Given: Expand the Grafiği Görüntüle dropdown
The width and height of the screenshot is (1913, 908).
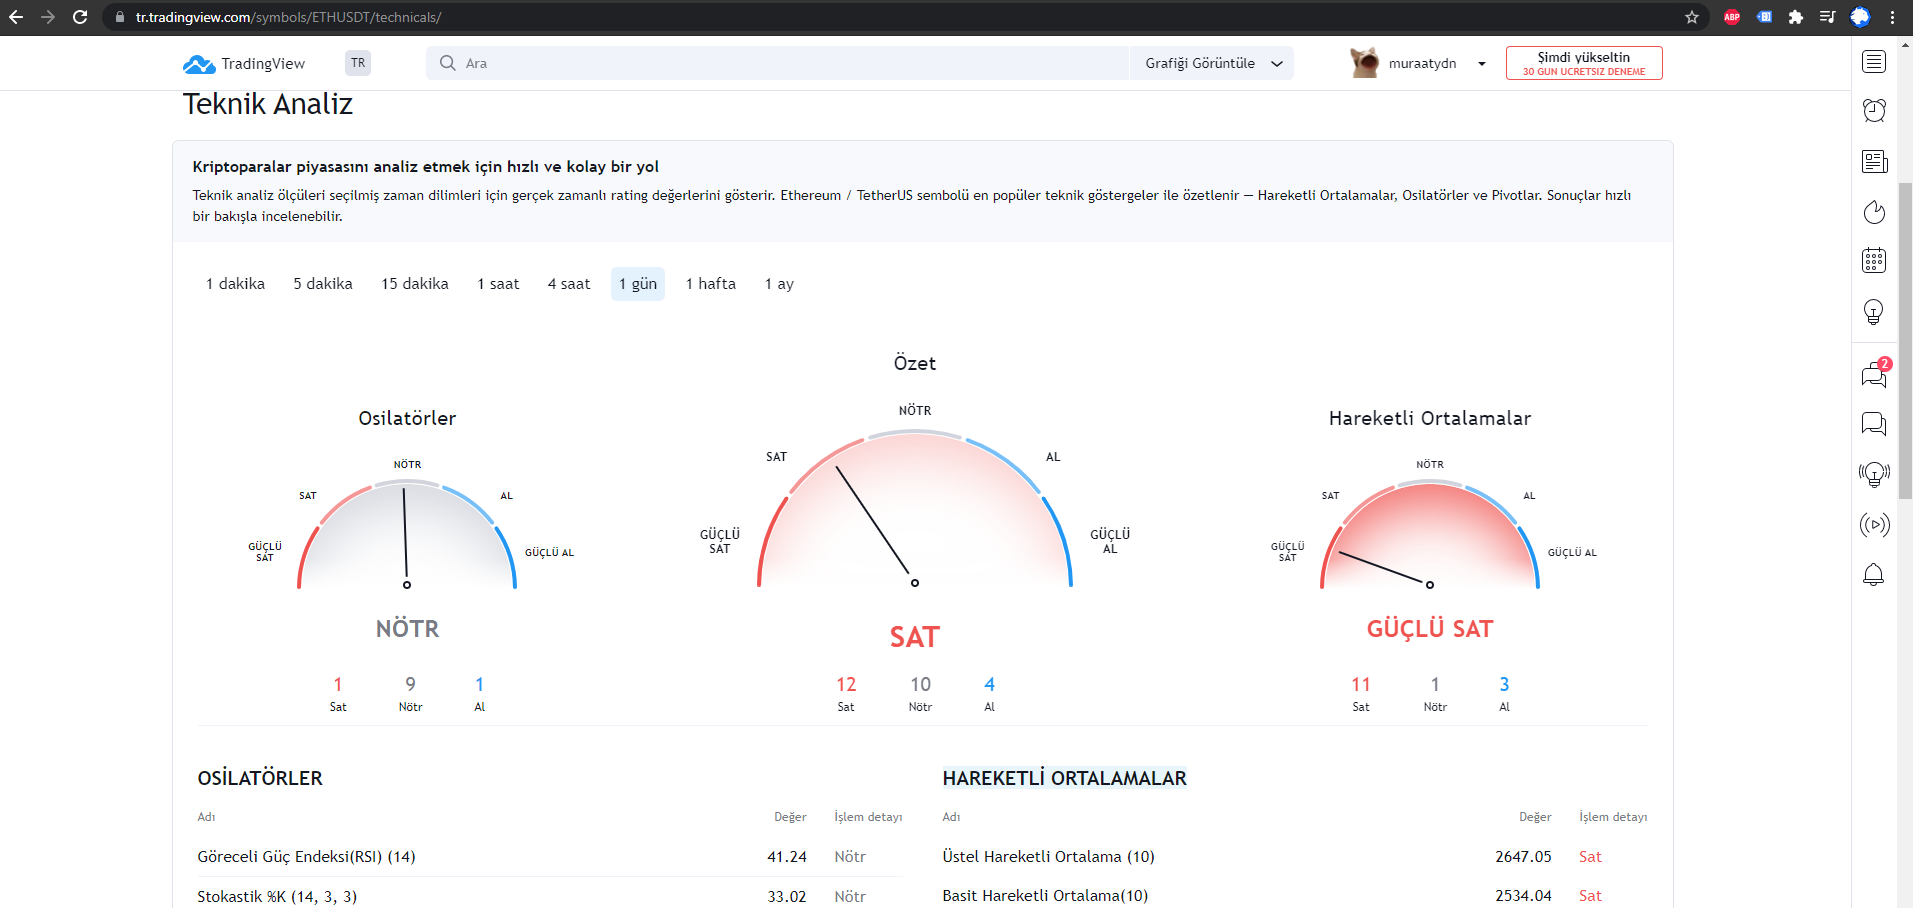Looking at the screenshot, I should point(1213,63).
